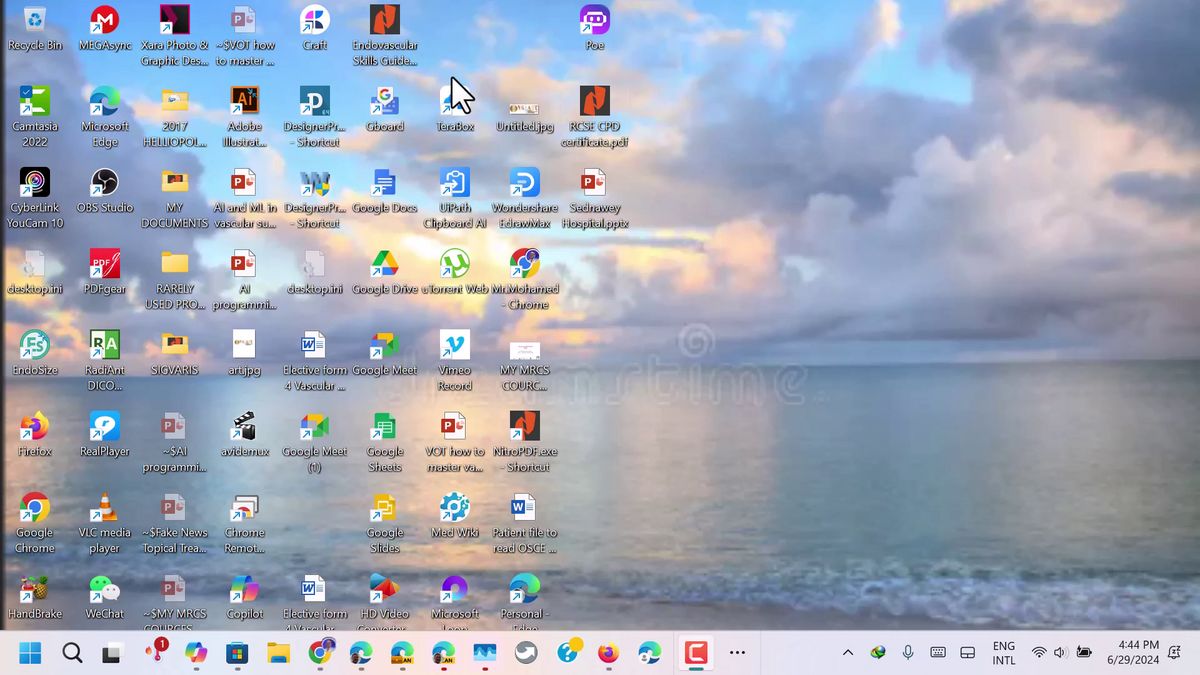This screenshot has width=1200, height=675.
Task: Open taskbar Search
Action: click(x=72, y=653)
